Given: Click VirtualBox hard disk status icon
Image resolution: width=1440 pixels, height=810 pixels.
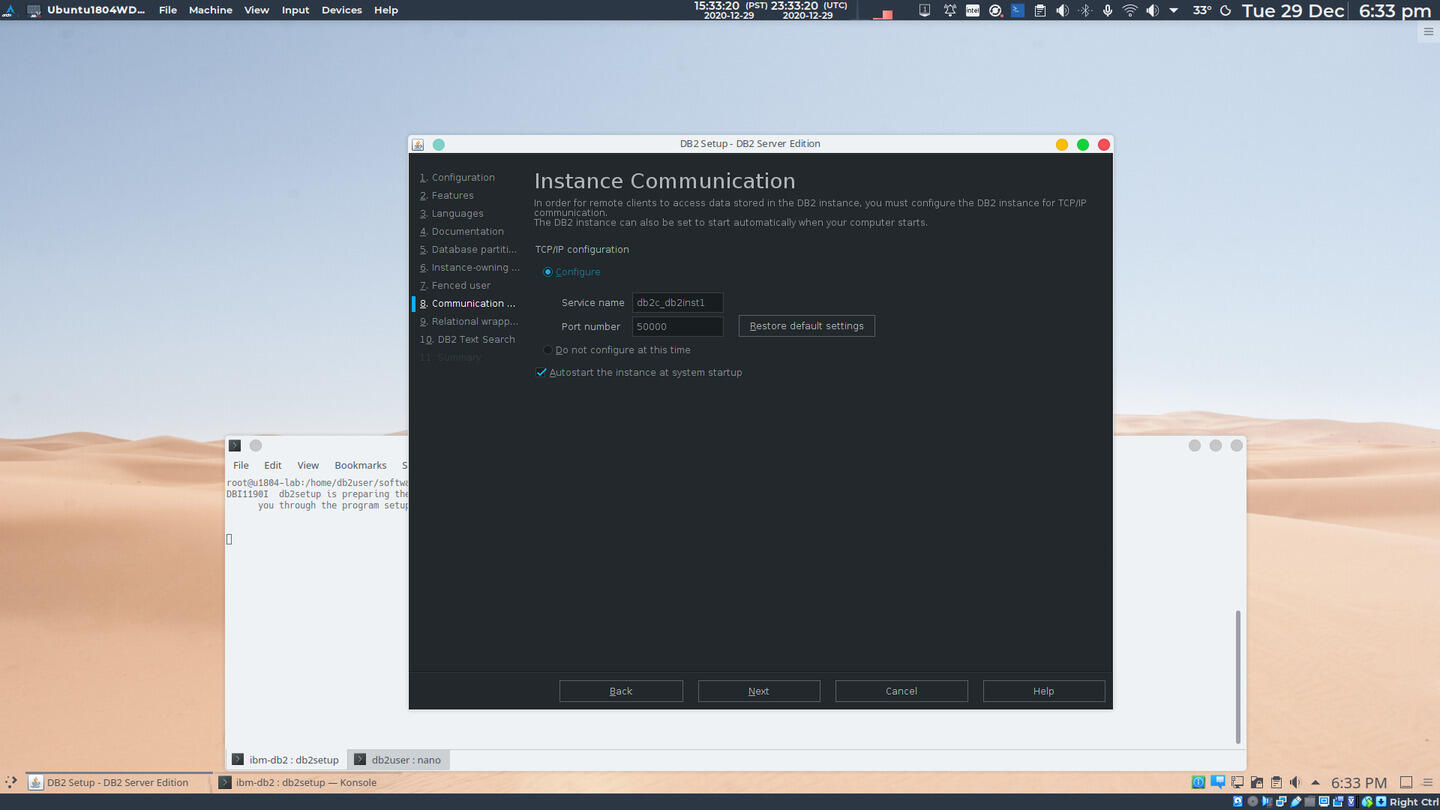Looking at the screenshot, I should [x=1238, y=801].
